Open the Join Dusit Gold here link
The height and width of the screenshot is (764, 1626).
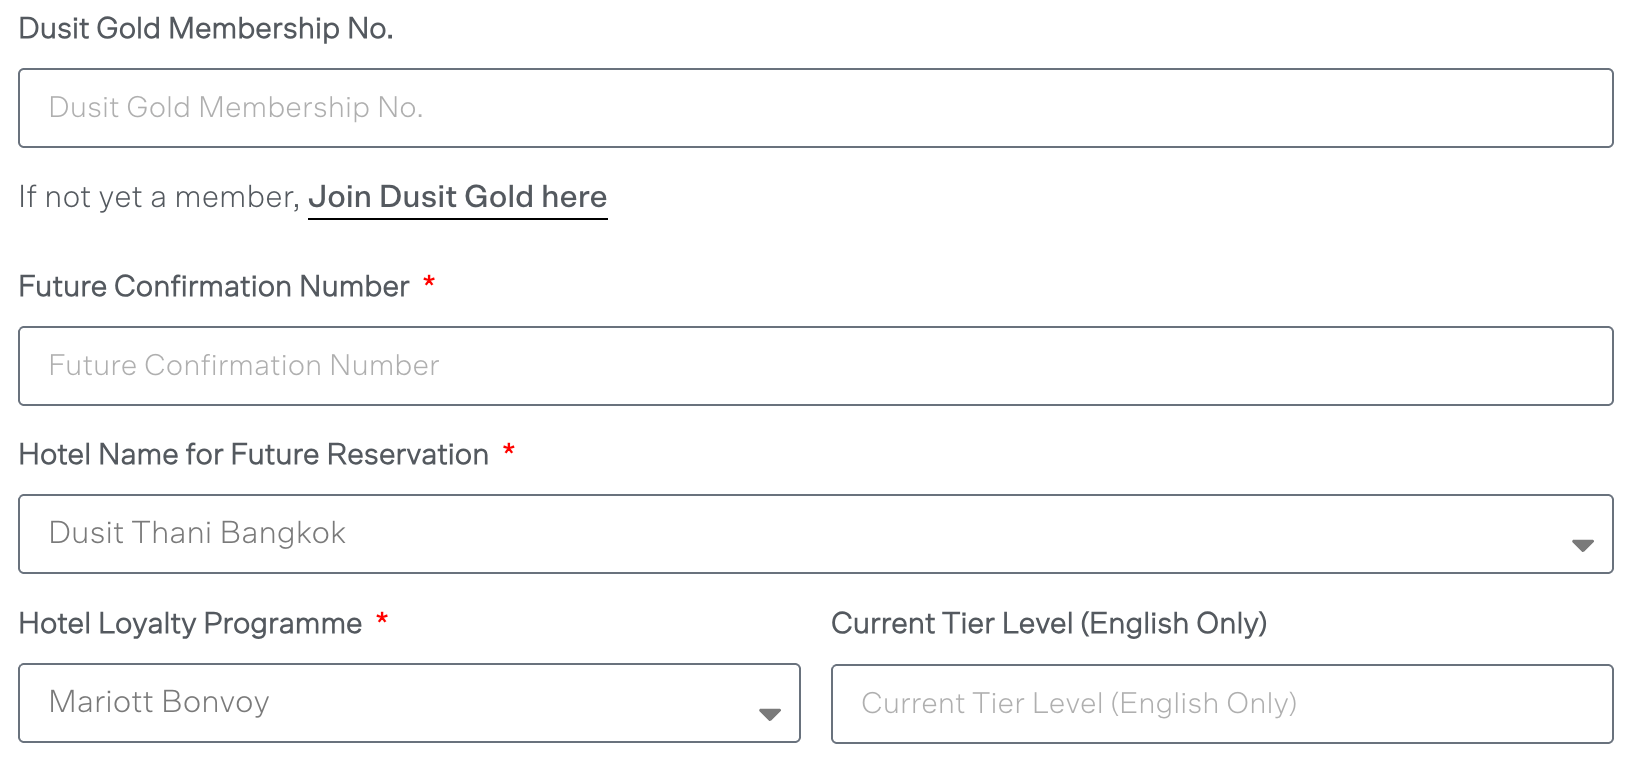point(458,196)
